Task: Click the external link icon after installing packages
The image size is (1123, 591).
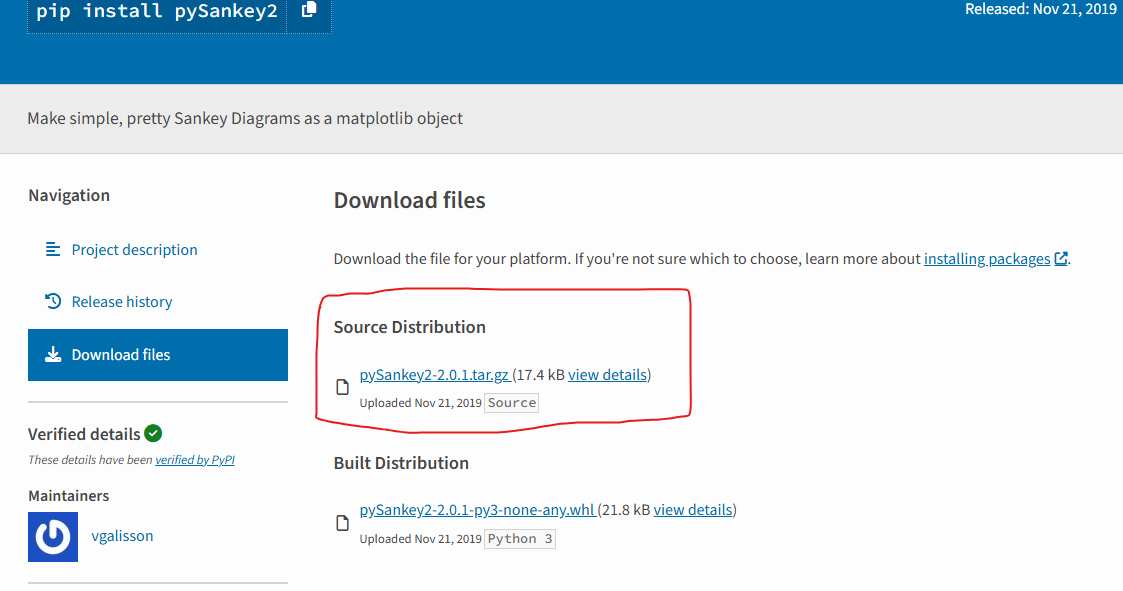Action: tap(1061, 259)
